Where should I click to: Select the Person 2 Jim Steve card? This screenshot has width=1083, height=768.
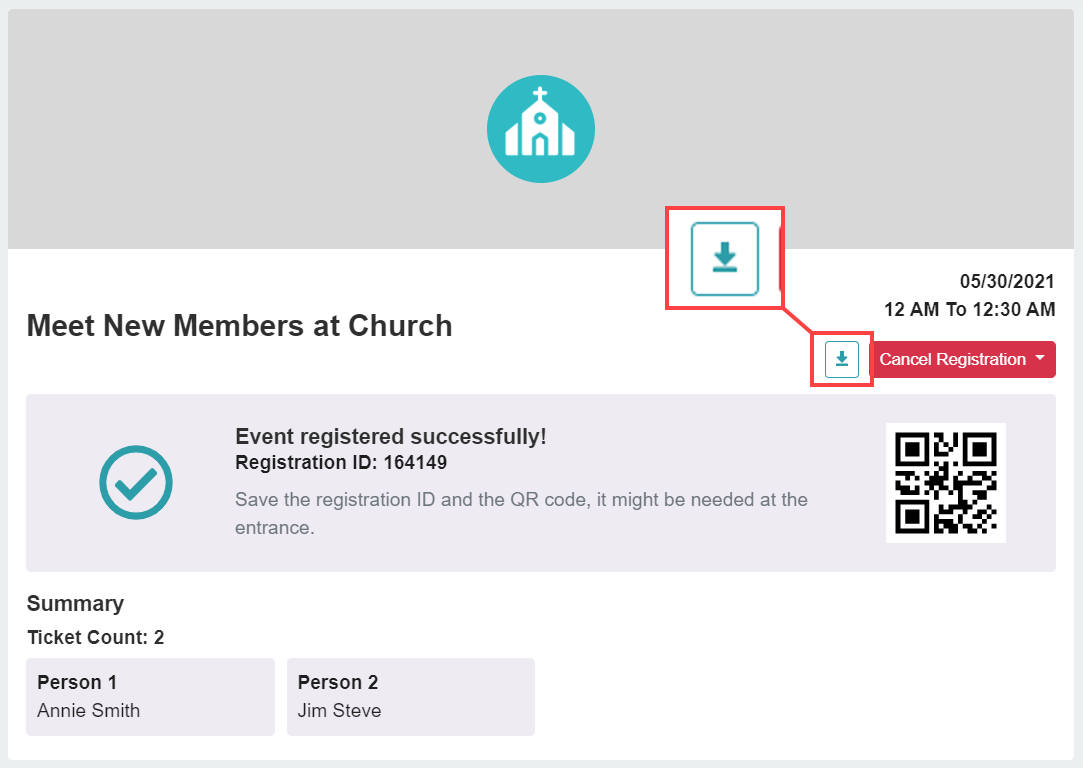[x=411, y=696]
